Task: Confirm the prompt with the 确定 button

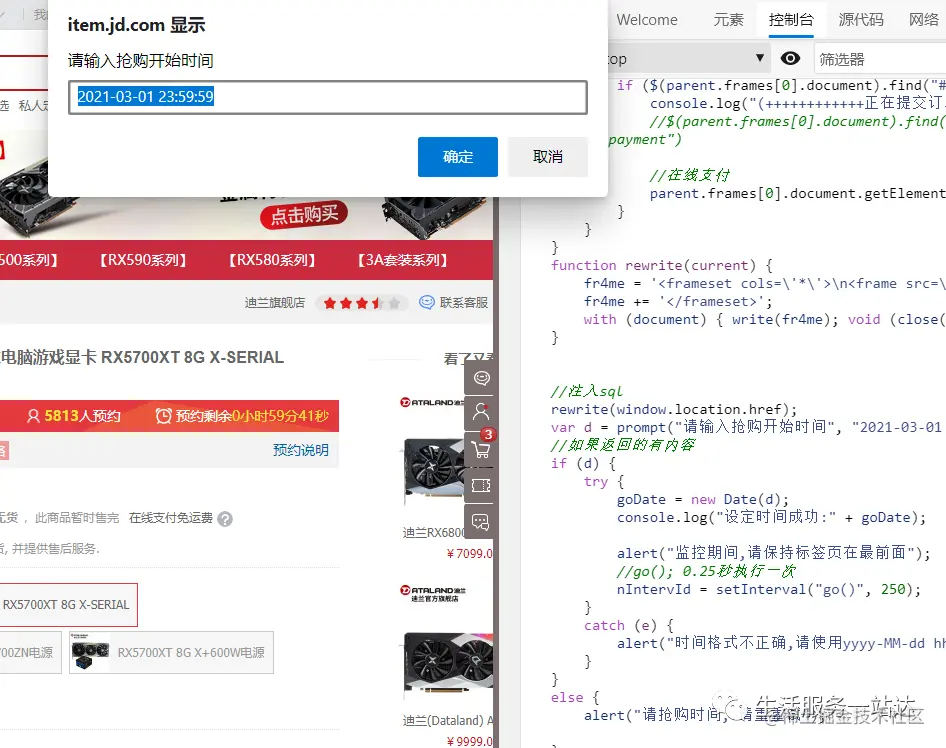Action: pos(457,157)
